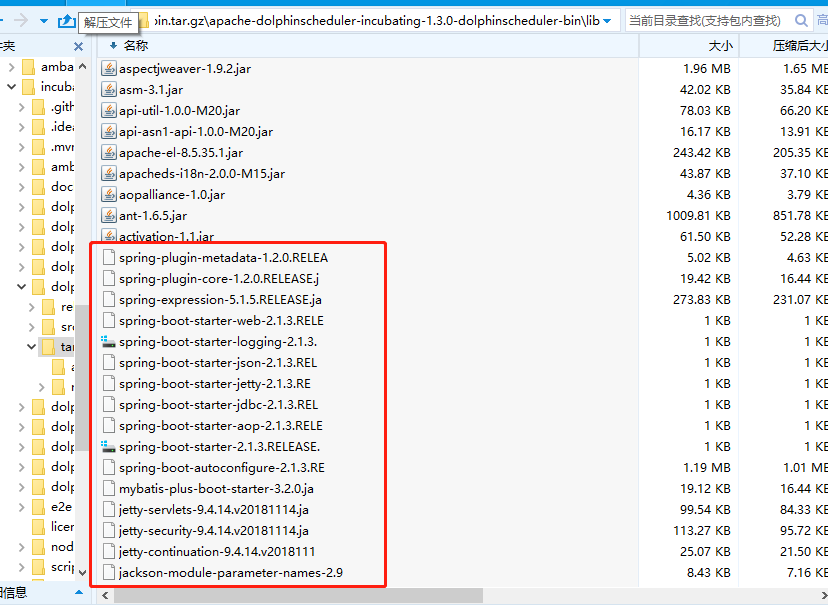Click the spring-boot-starter-jdbc-2.1.3 file icon
The image size is (828, 605).
click(109, 404)
